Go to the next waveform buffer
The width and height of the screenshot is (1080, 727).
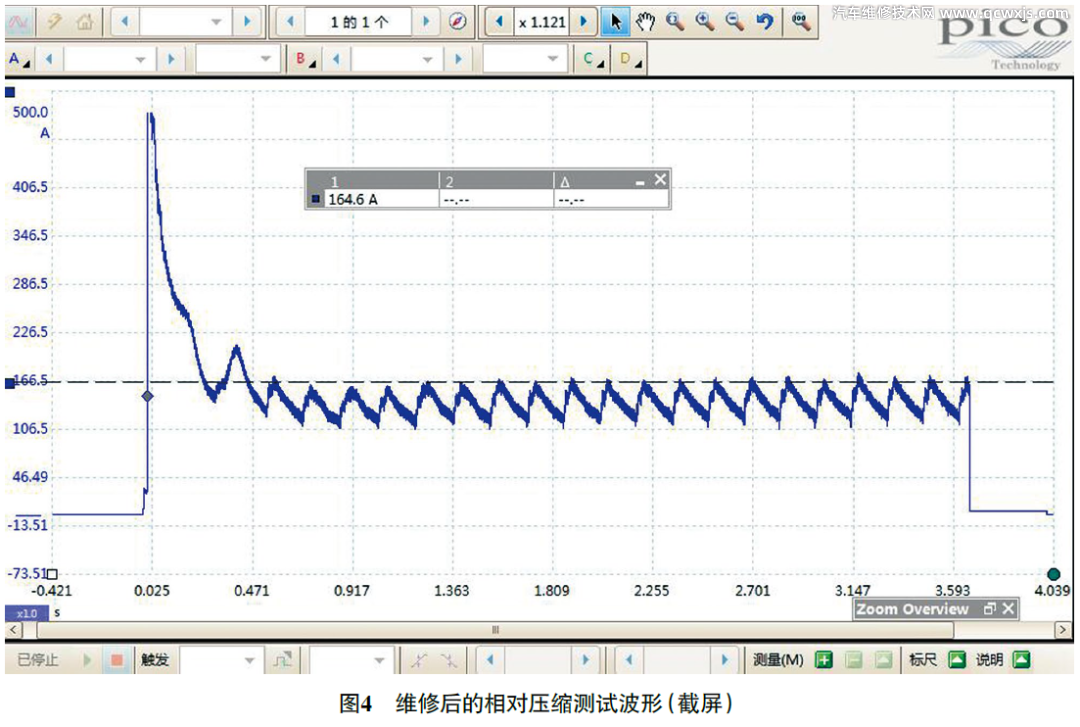coord(427,22)
